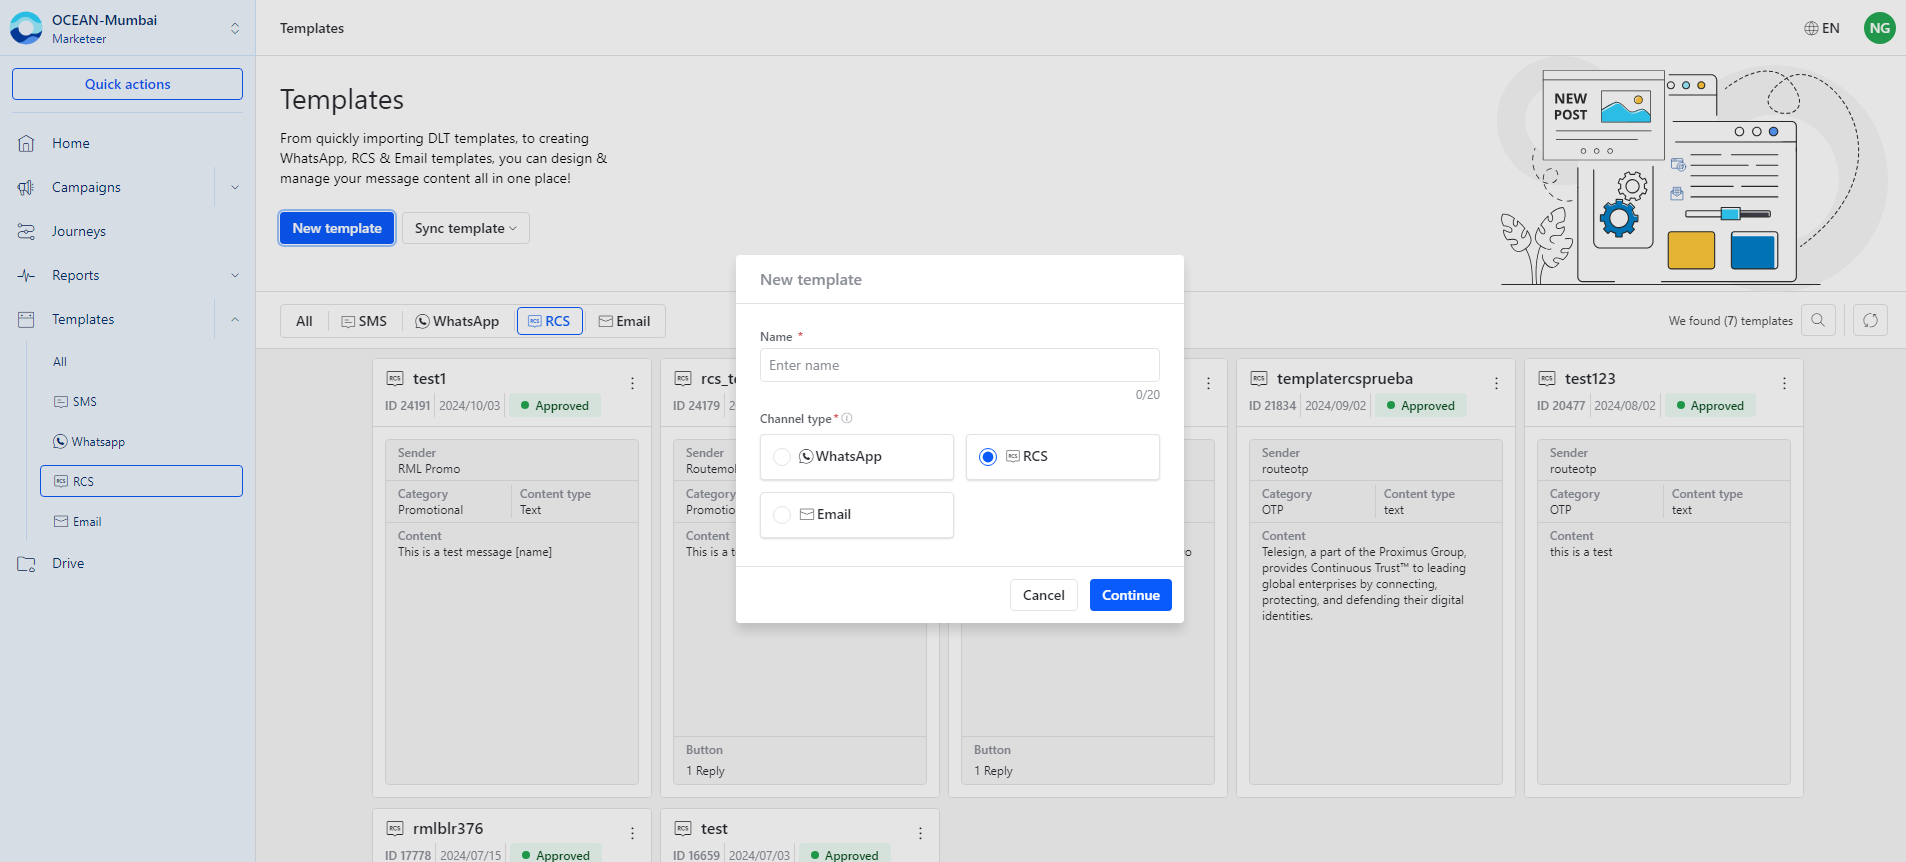
Task: Go to Journeys in sidebar
Action: point(79,231)
